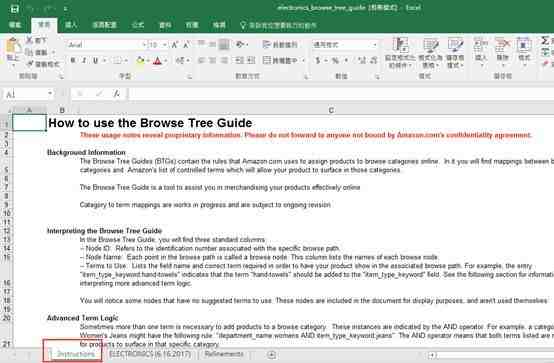Select column C header
Screen dimensions: 554x363
click(x=331, y=110)
